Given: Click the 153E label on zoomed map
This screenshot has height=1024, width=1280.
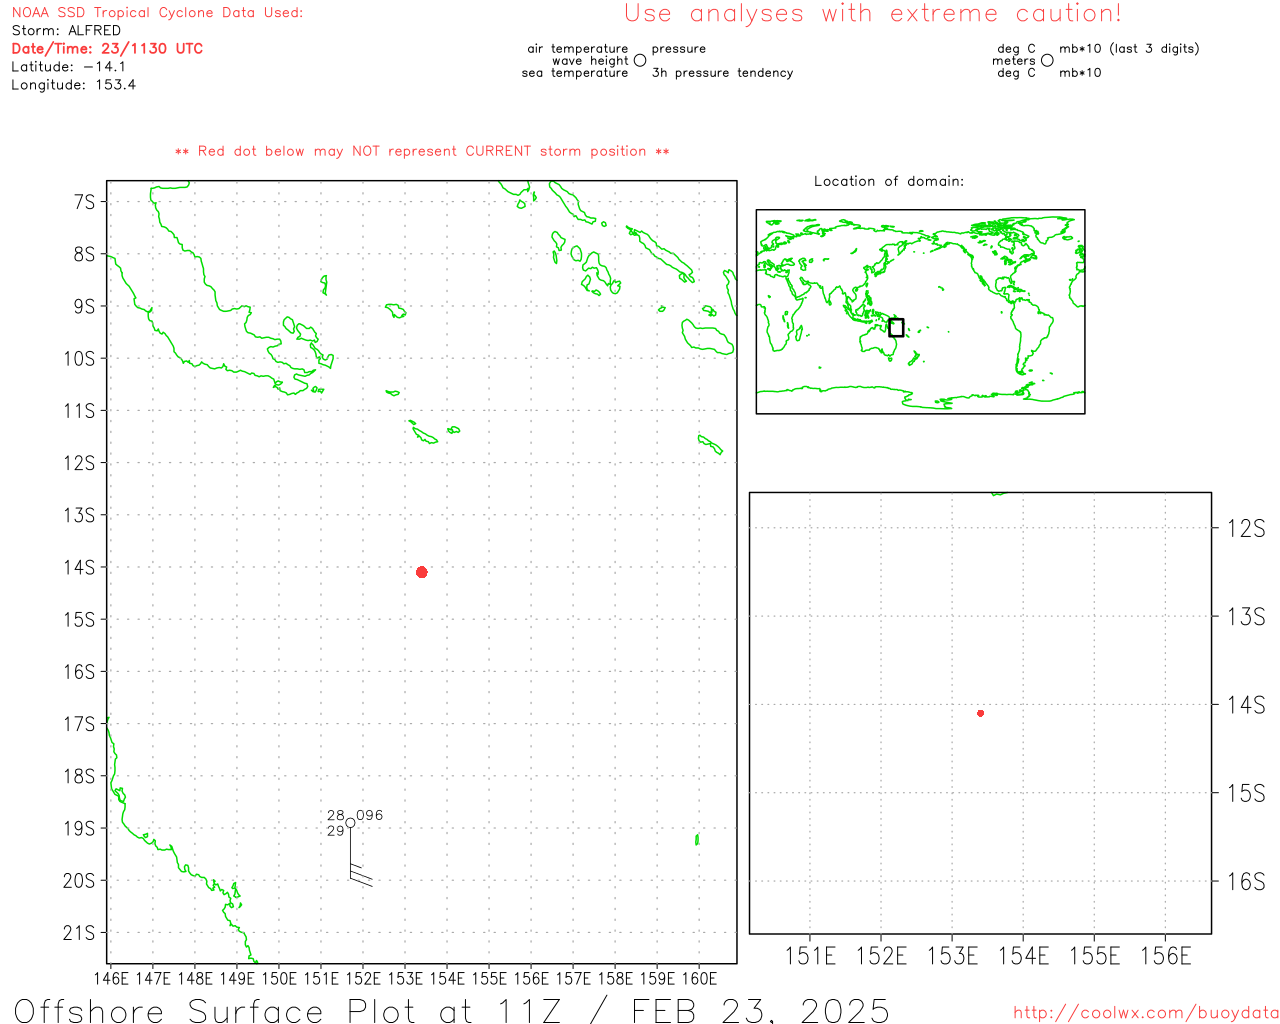Looking at the screenshot, I should pyautogui.click(x=952, y=956).
